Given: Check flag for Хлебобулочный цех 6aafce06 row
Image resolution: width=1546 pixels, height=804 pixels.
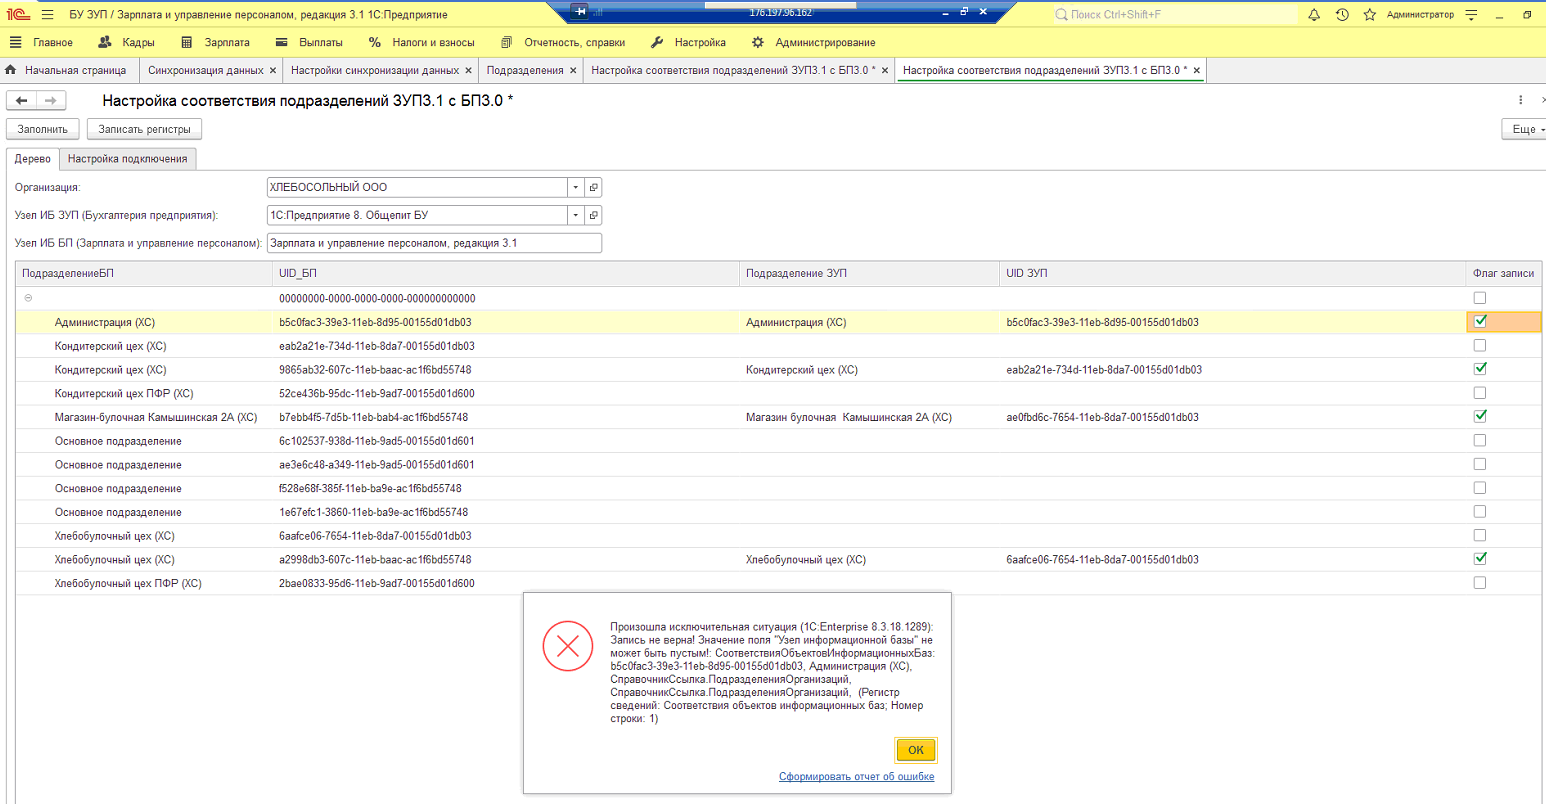Looking at the screenshot, I should (1480, 535).
